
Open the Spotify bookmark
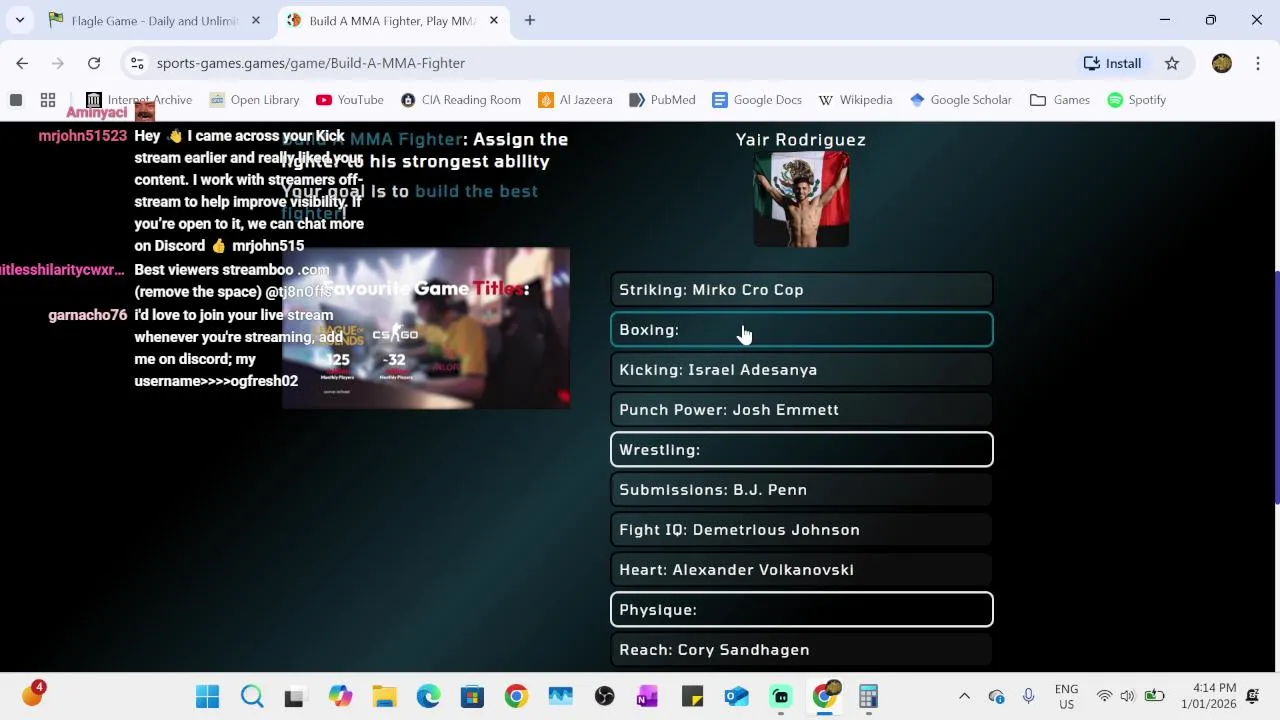1137,100
